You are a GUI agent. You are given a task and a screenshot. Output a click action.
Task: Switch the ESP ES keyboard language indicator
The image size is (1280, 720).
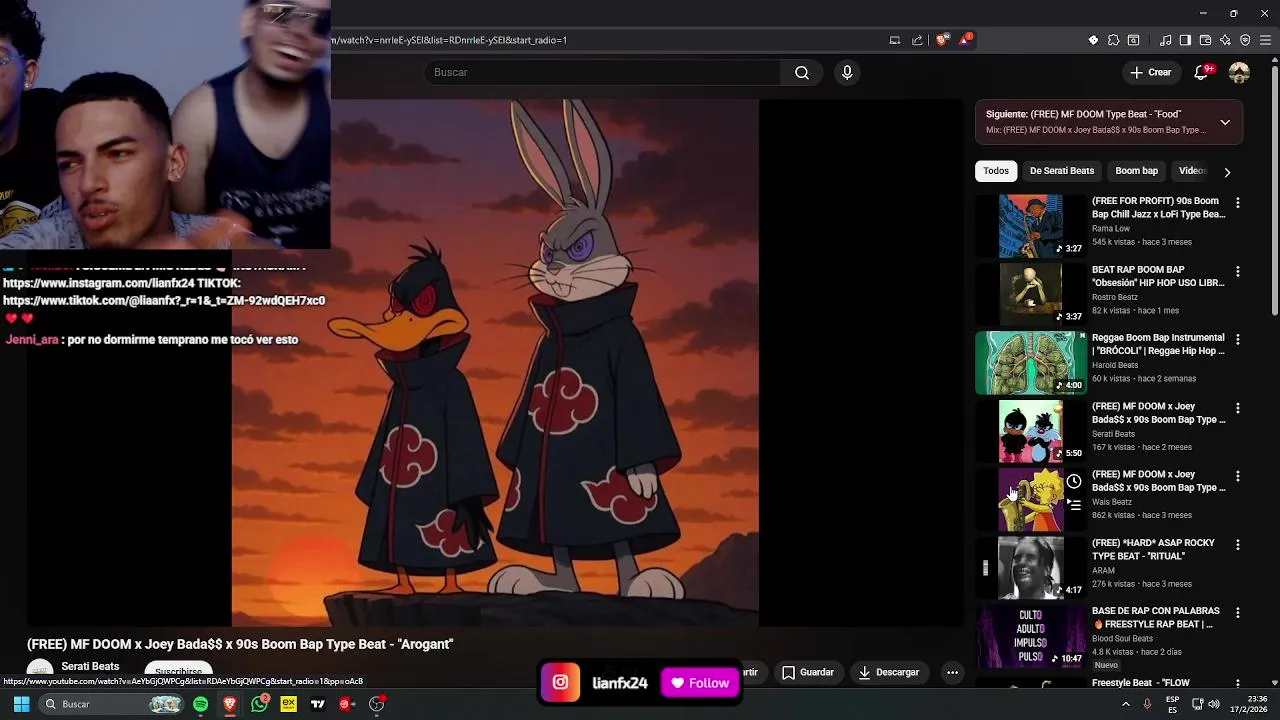(x=1172, y=704)
